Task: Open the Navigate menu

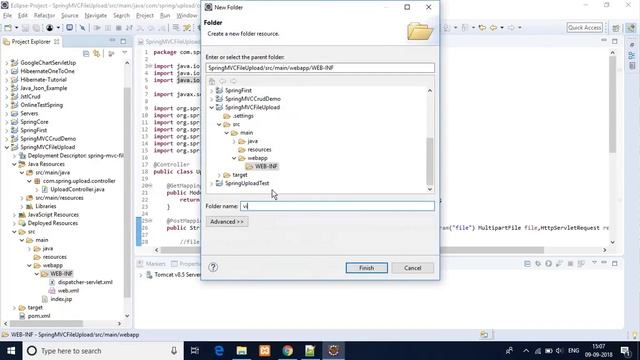Action: (96, 16)
